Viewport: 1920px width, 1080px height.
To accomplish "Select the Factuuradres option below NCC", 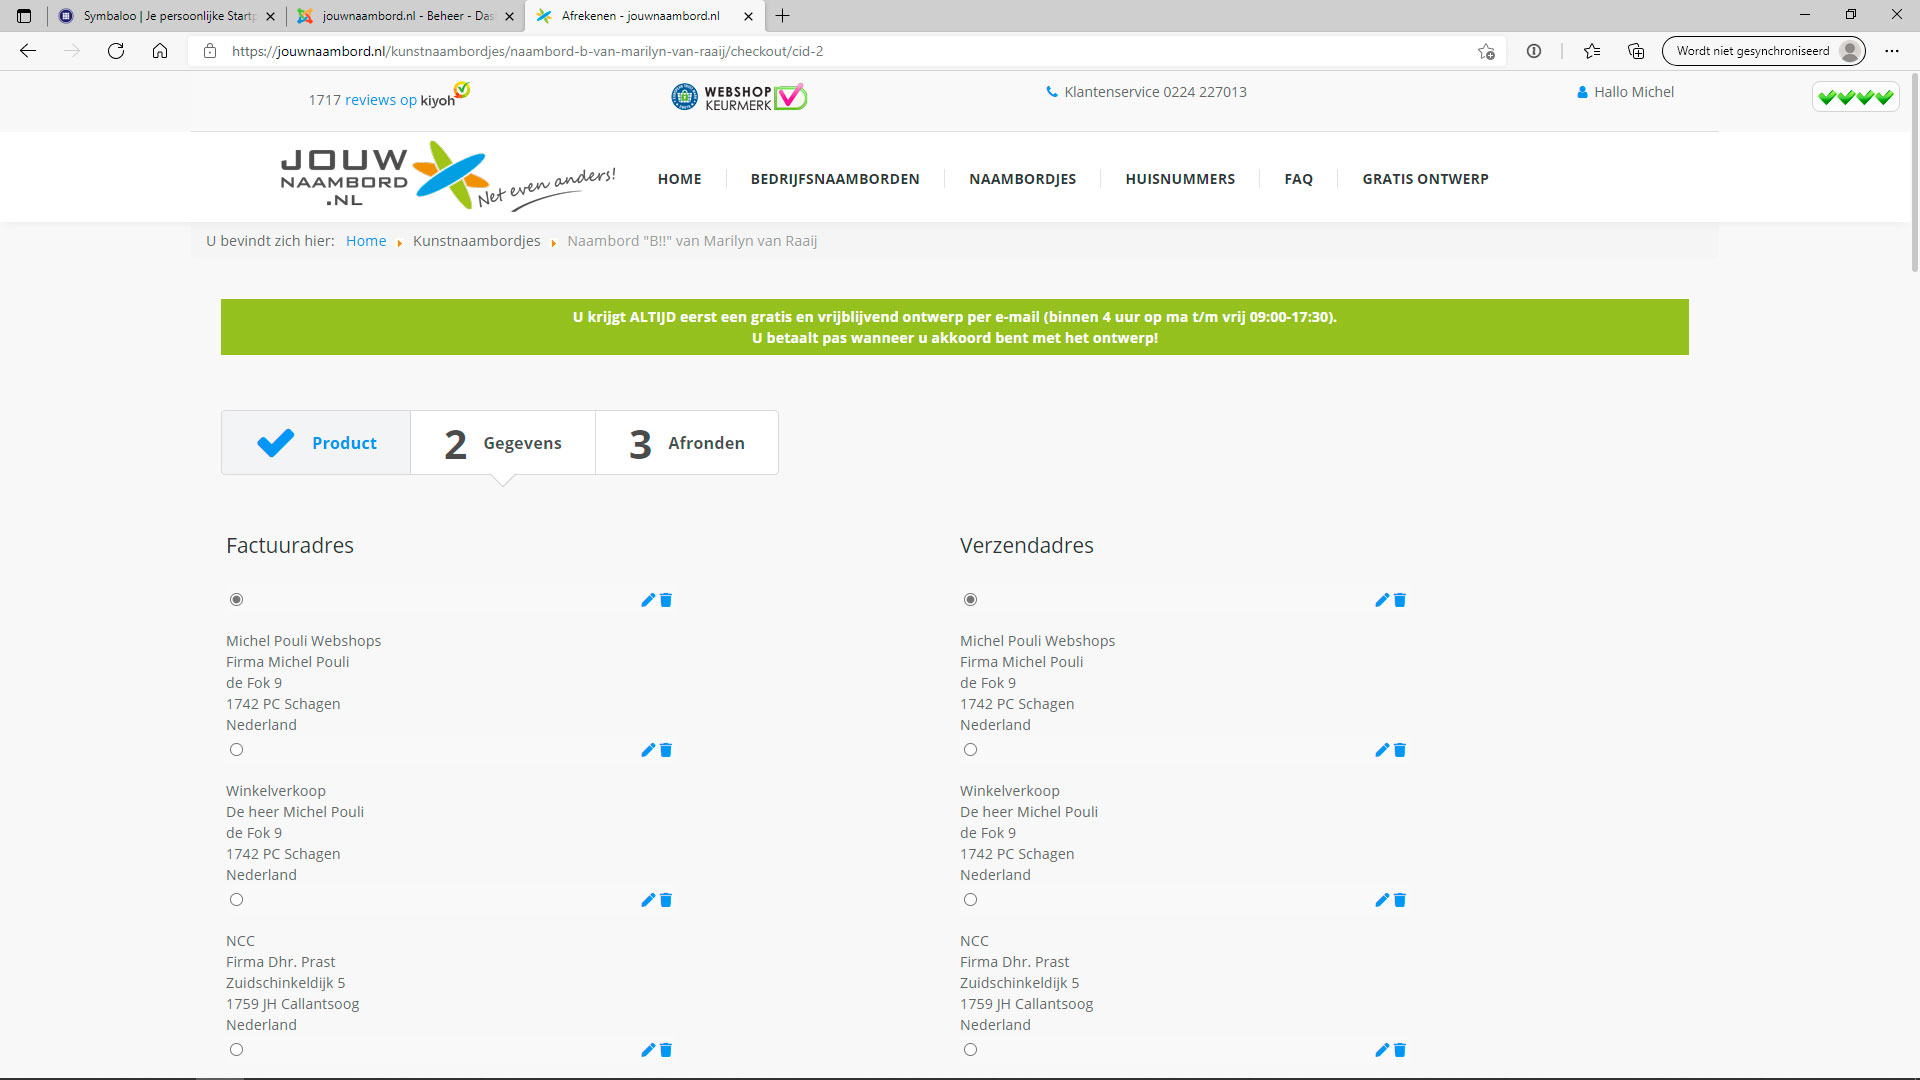I will (x=236, y=1050).
